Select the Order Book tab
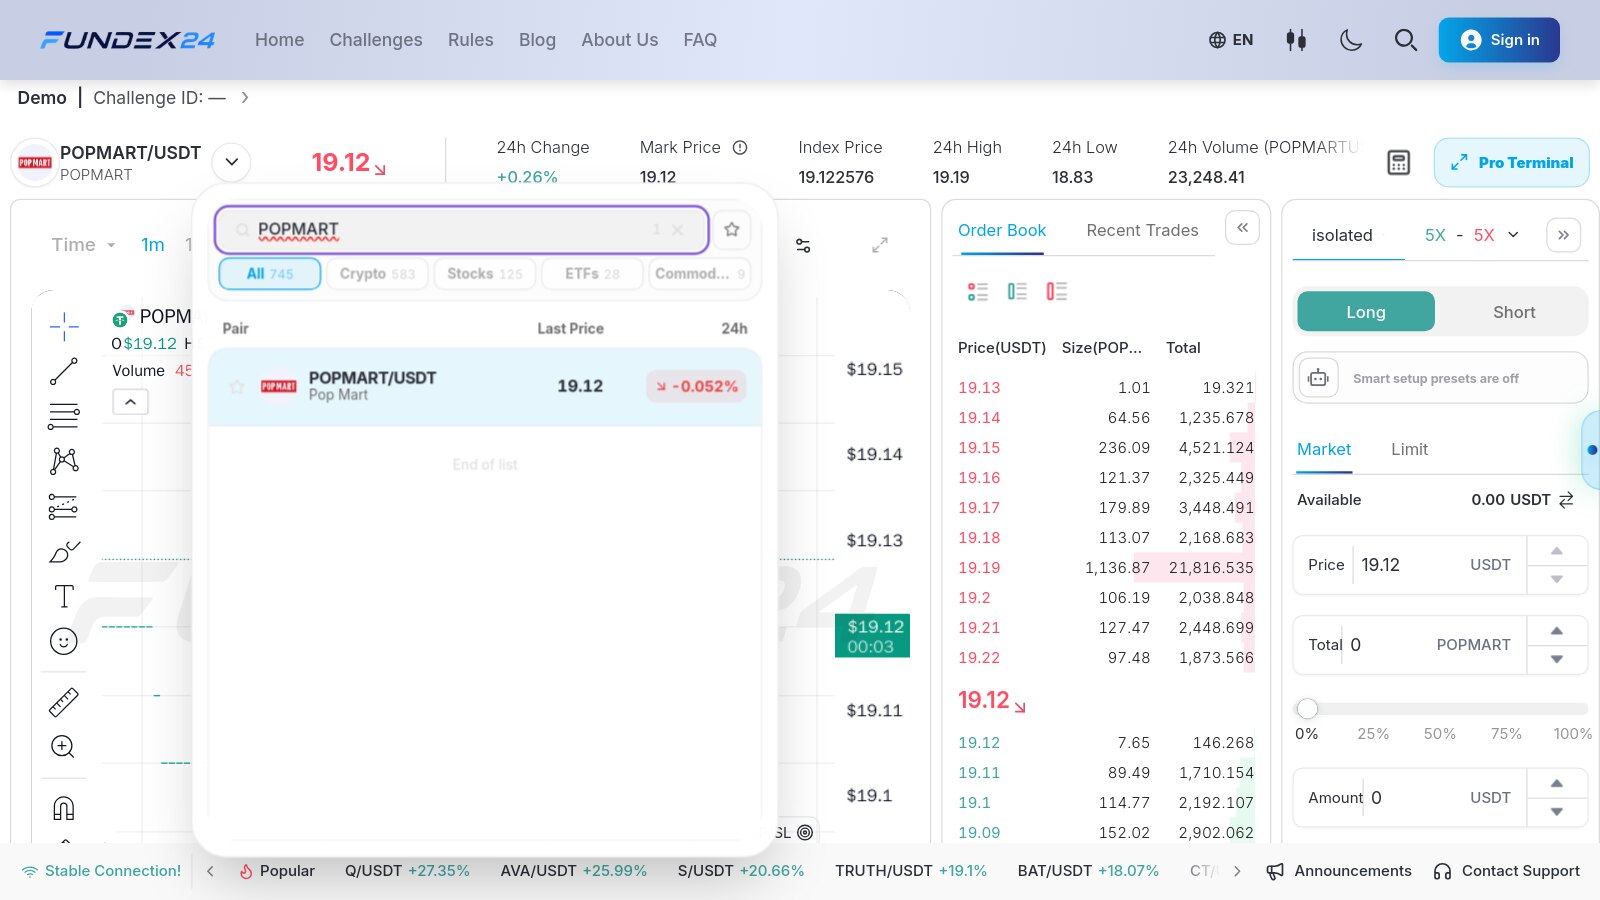 pyautogui.click(x=1002, y=230)
